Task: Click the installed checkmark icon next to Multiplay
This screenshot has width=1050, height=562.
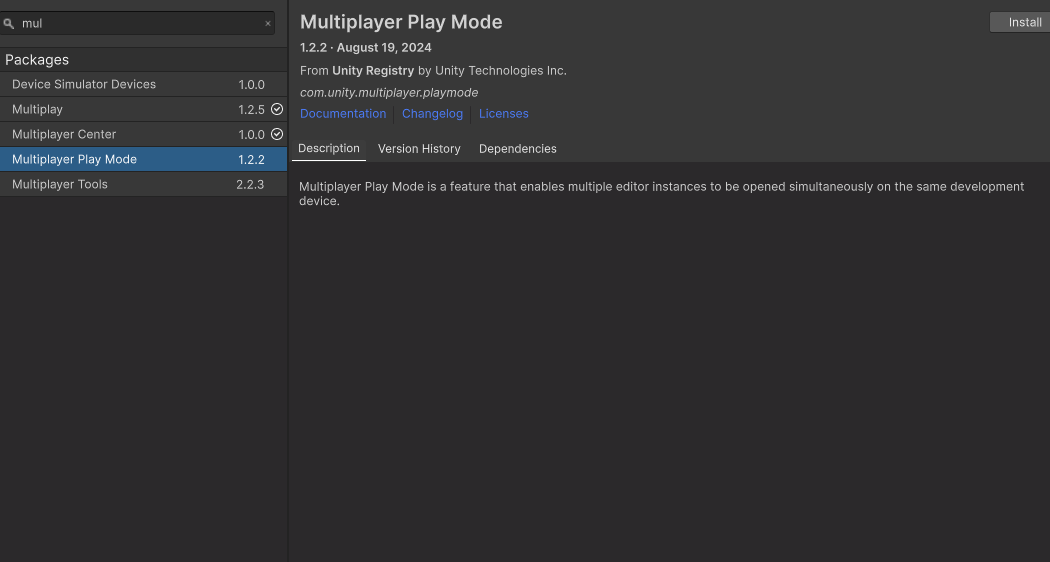Action: click(277, 109)
